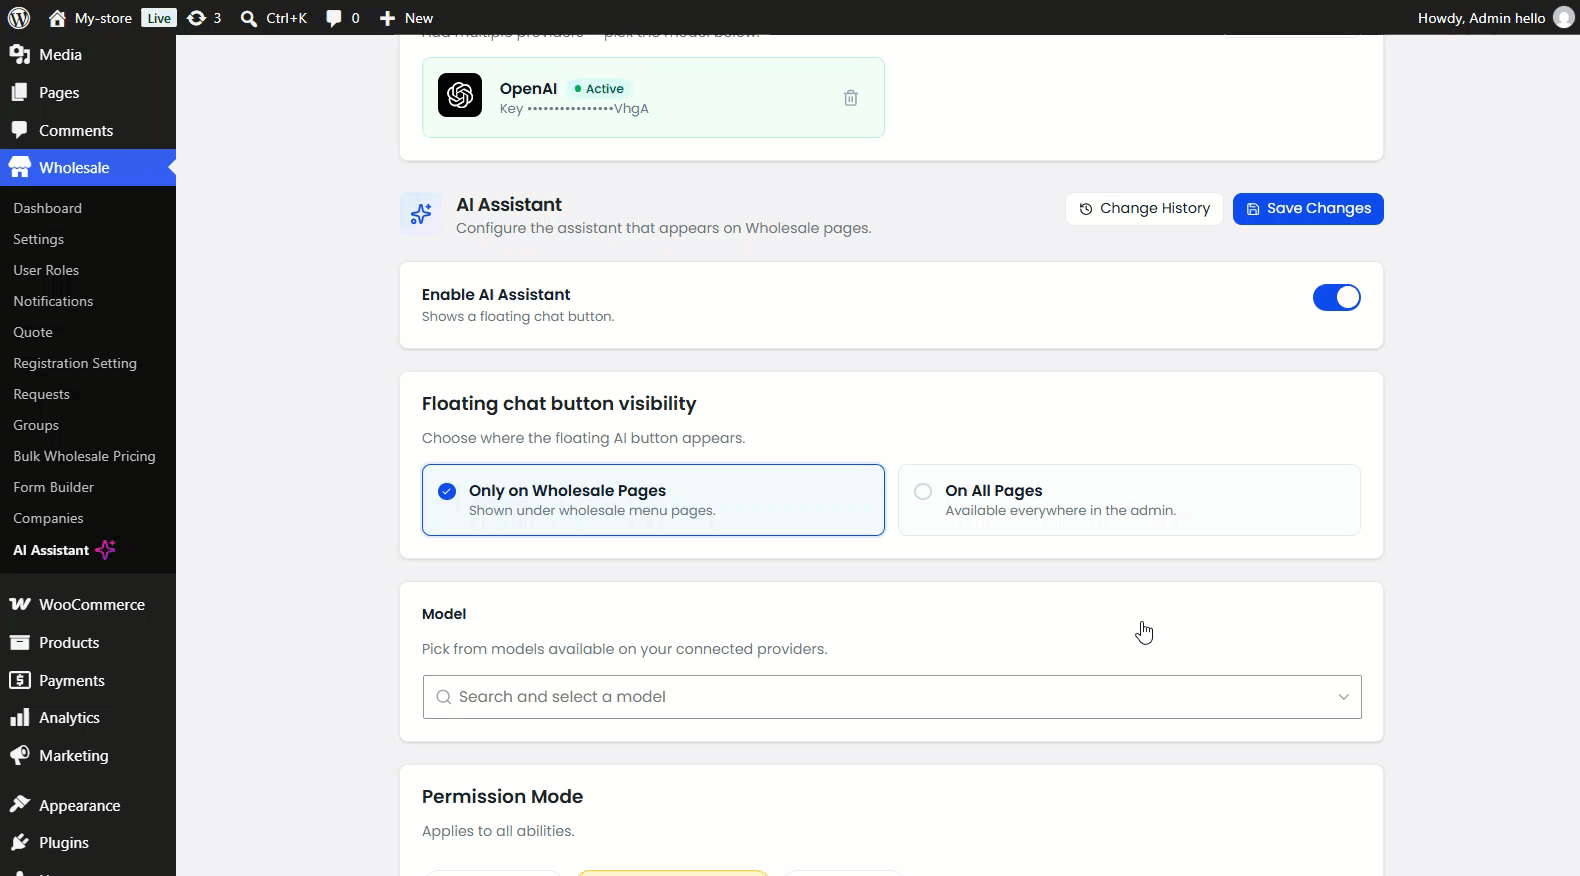Click the WooCommerce sidebar icon

point(19,605)
